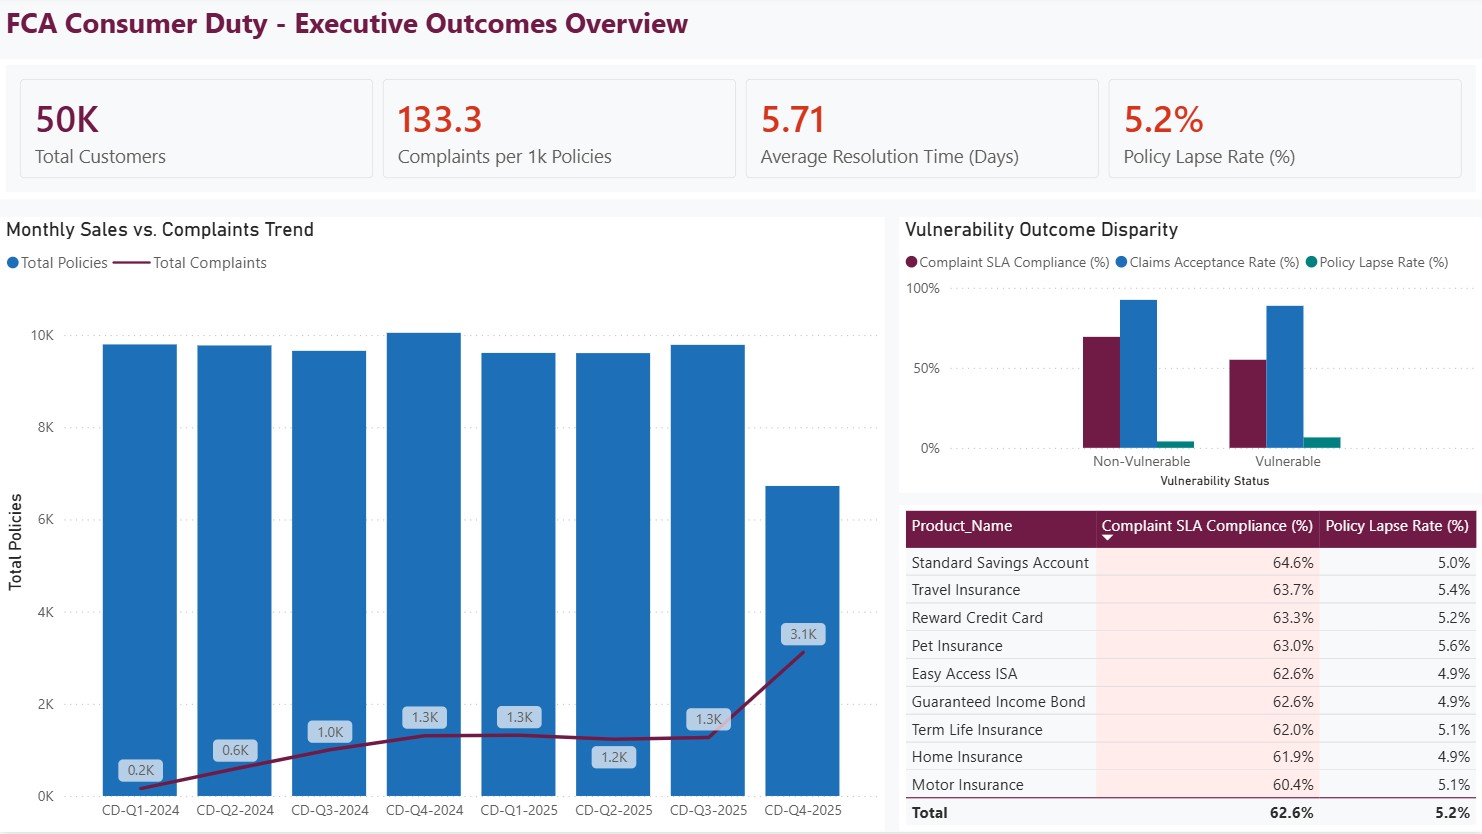Click Total Policies legend item
Screen dimensions: 1482x834
(57, 263)
